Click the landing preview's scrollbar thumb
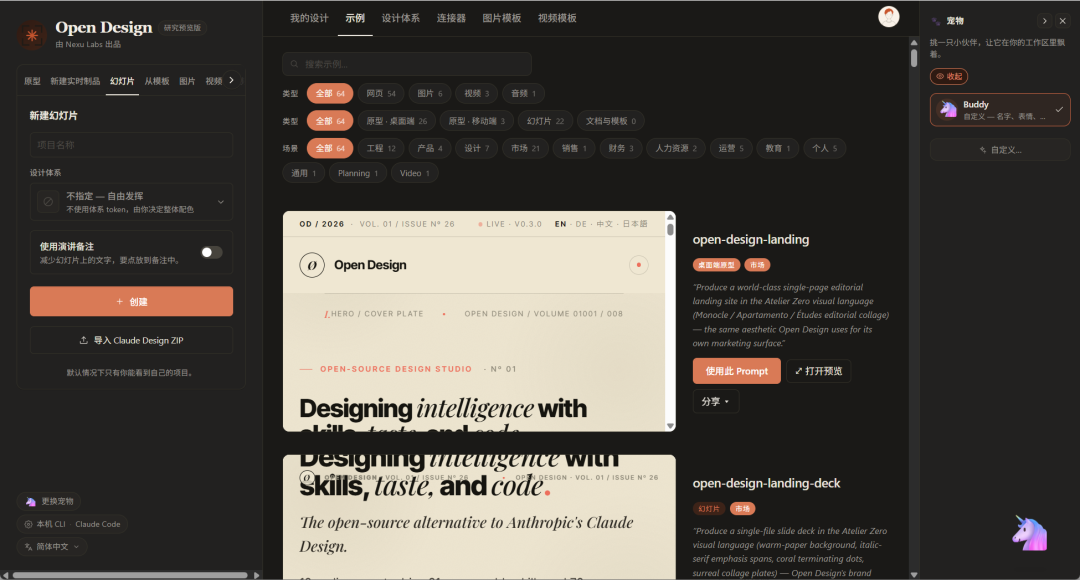 [x=670, y=229]
